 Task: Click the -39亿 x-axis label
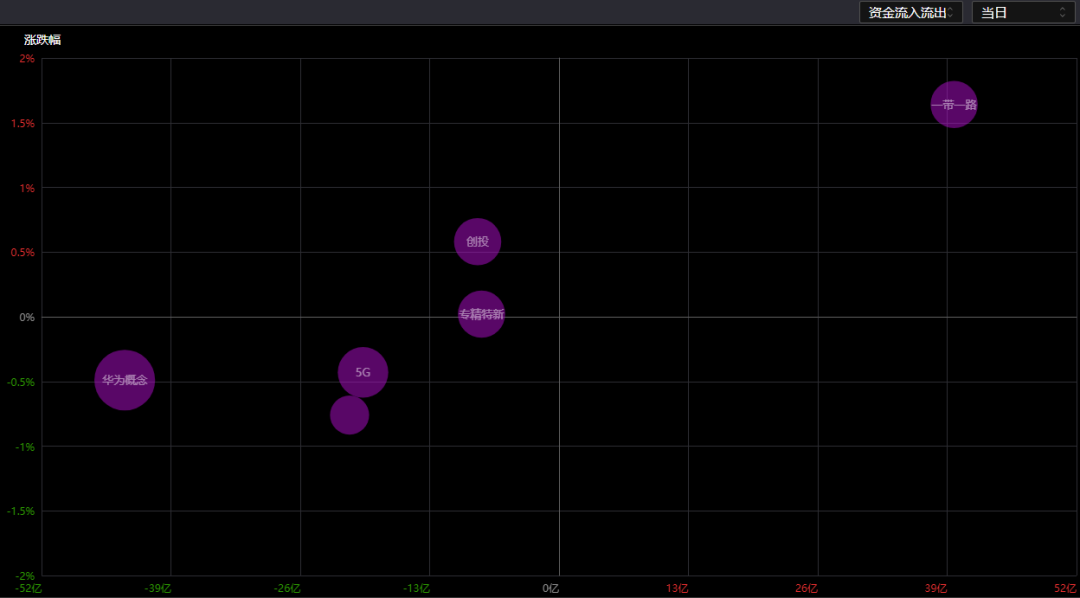tap(158, 588)
